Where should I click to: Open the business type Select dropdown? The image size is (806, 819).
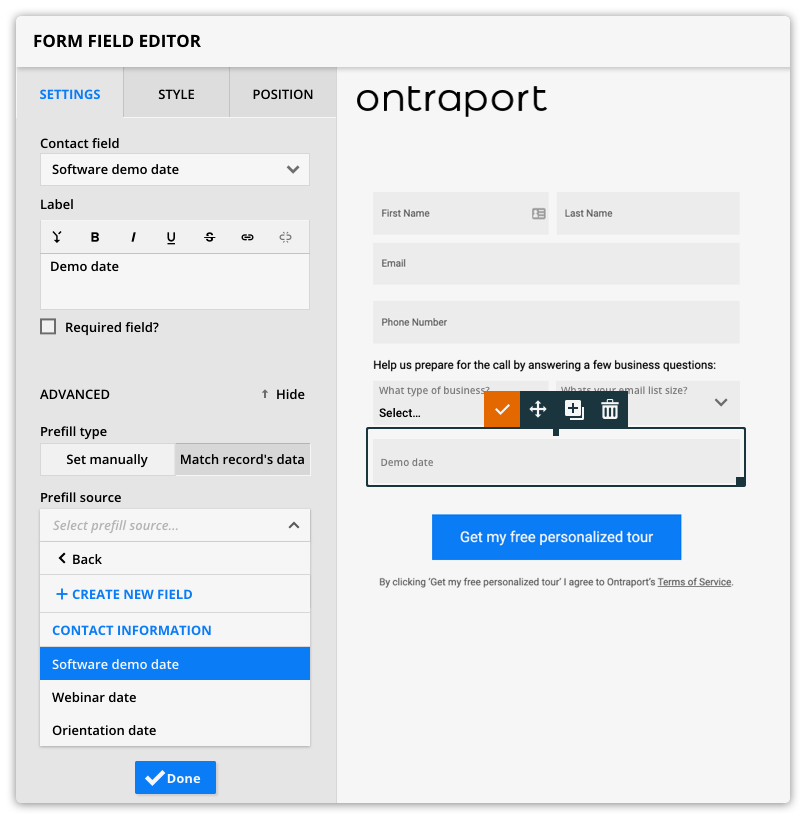pos(428,403)
